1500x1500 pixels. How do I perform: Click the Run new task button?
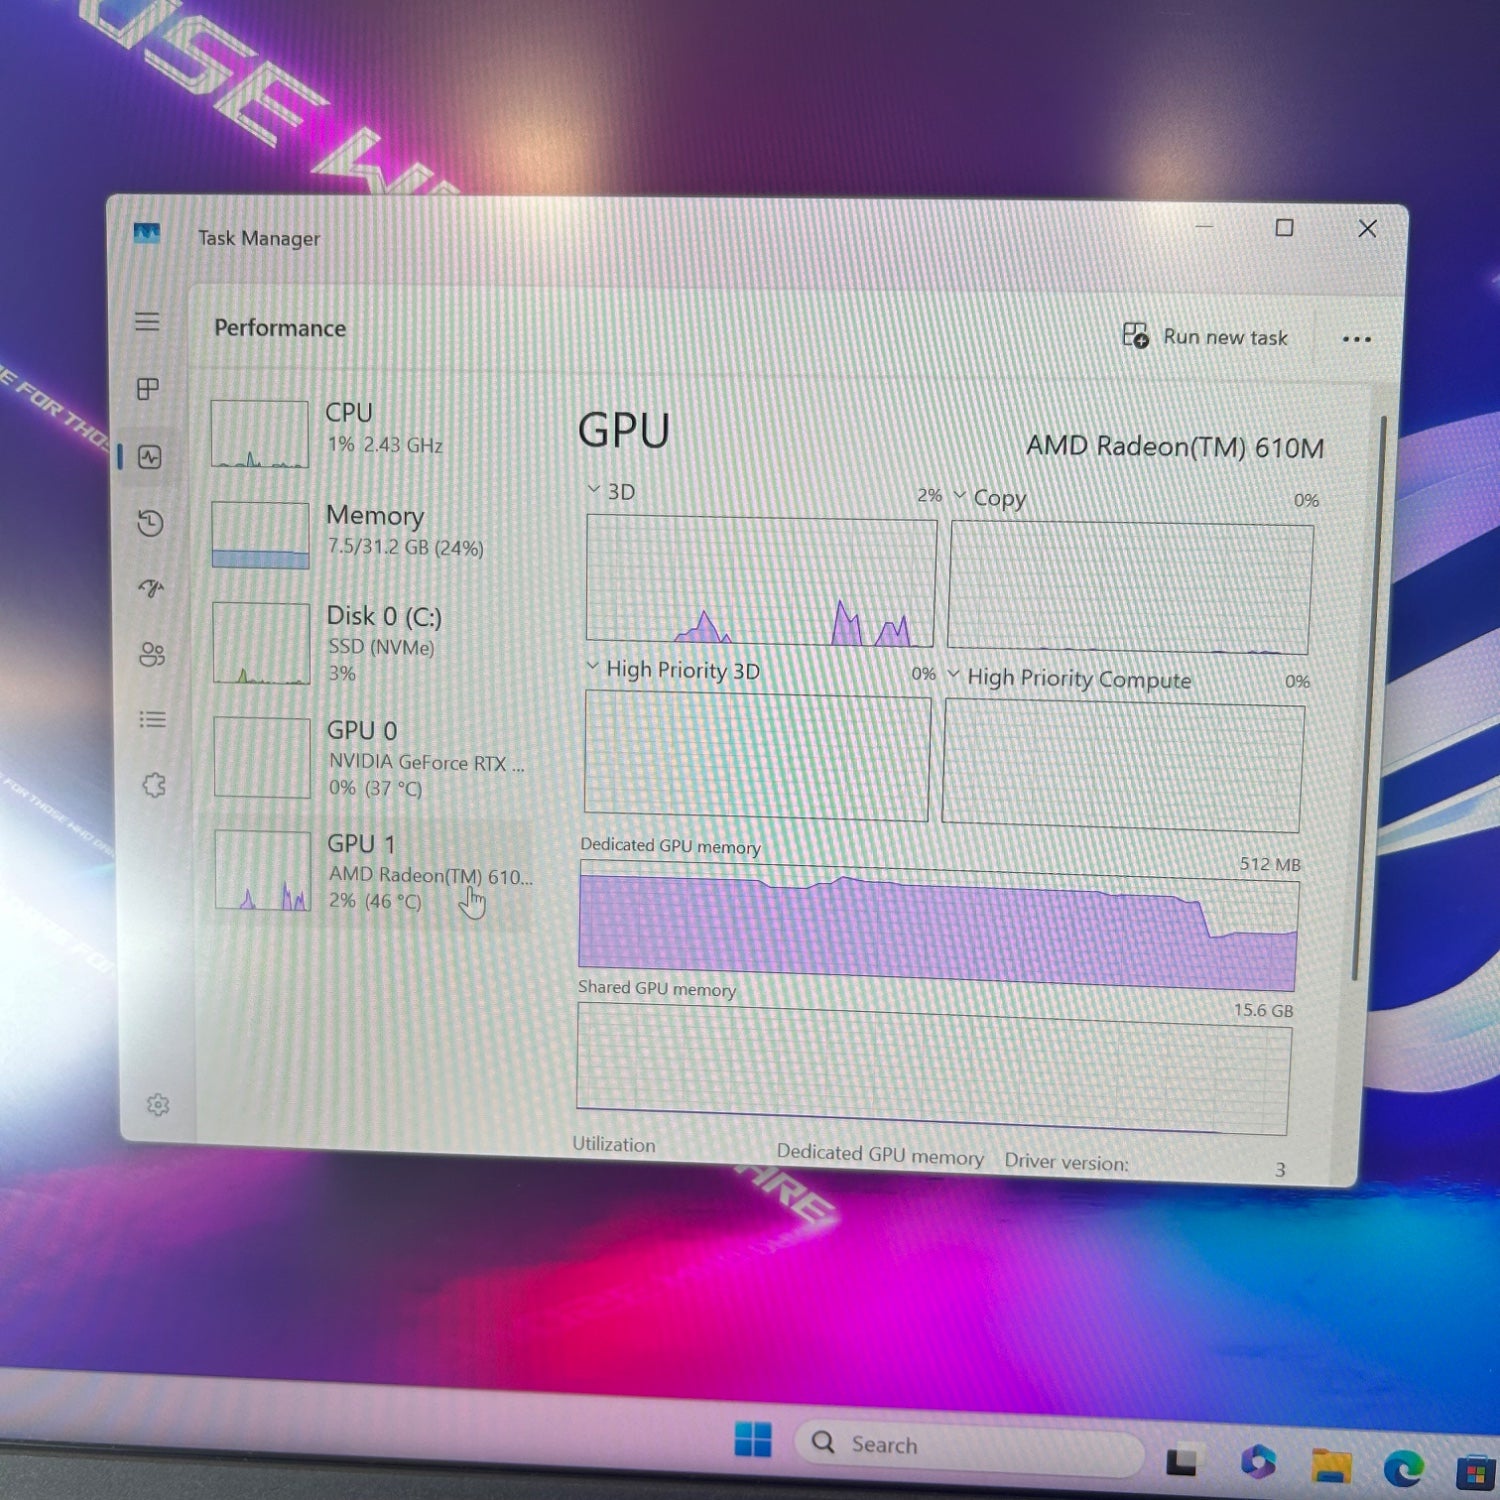(x=1206, y=337)
